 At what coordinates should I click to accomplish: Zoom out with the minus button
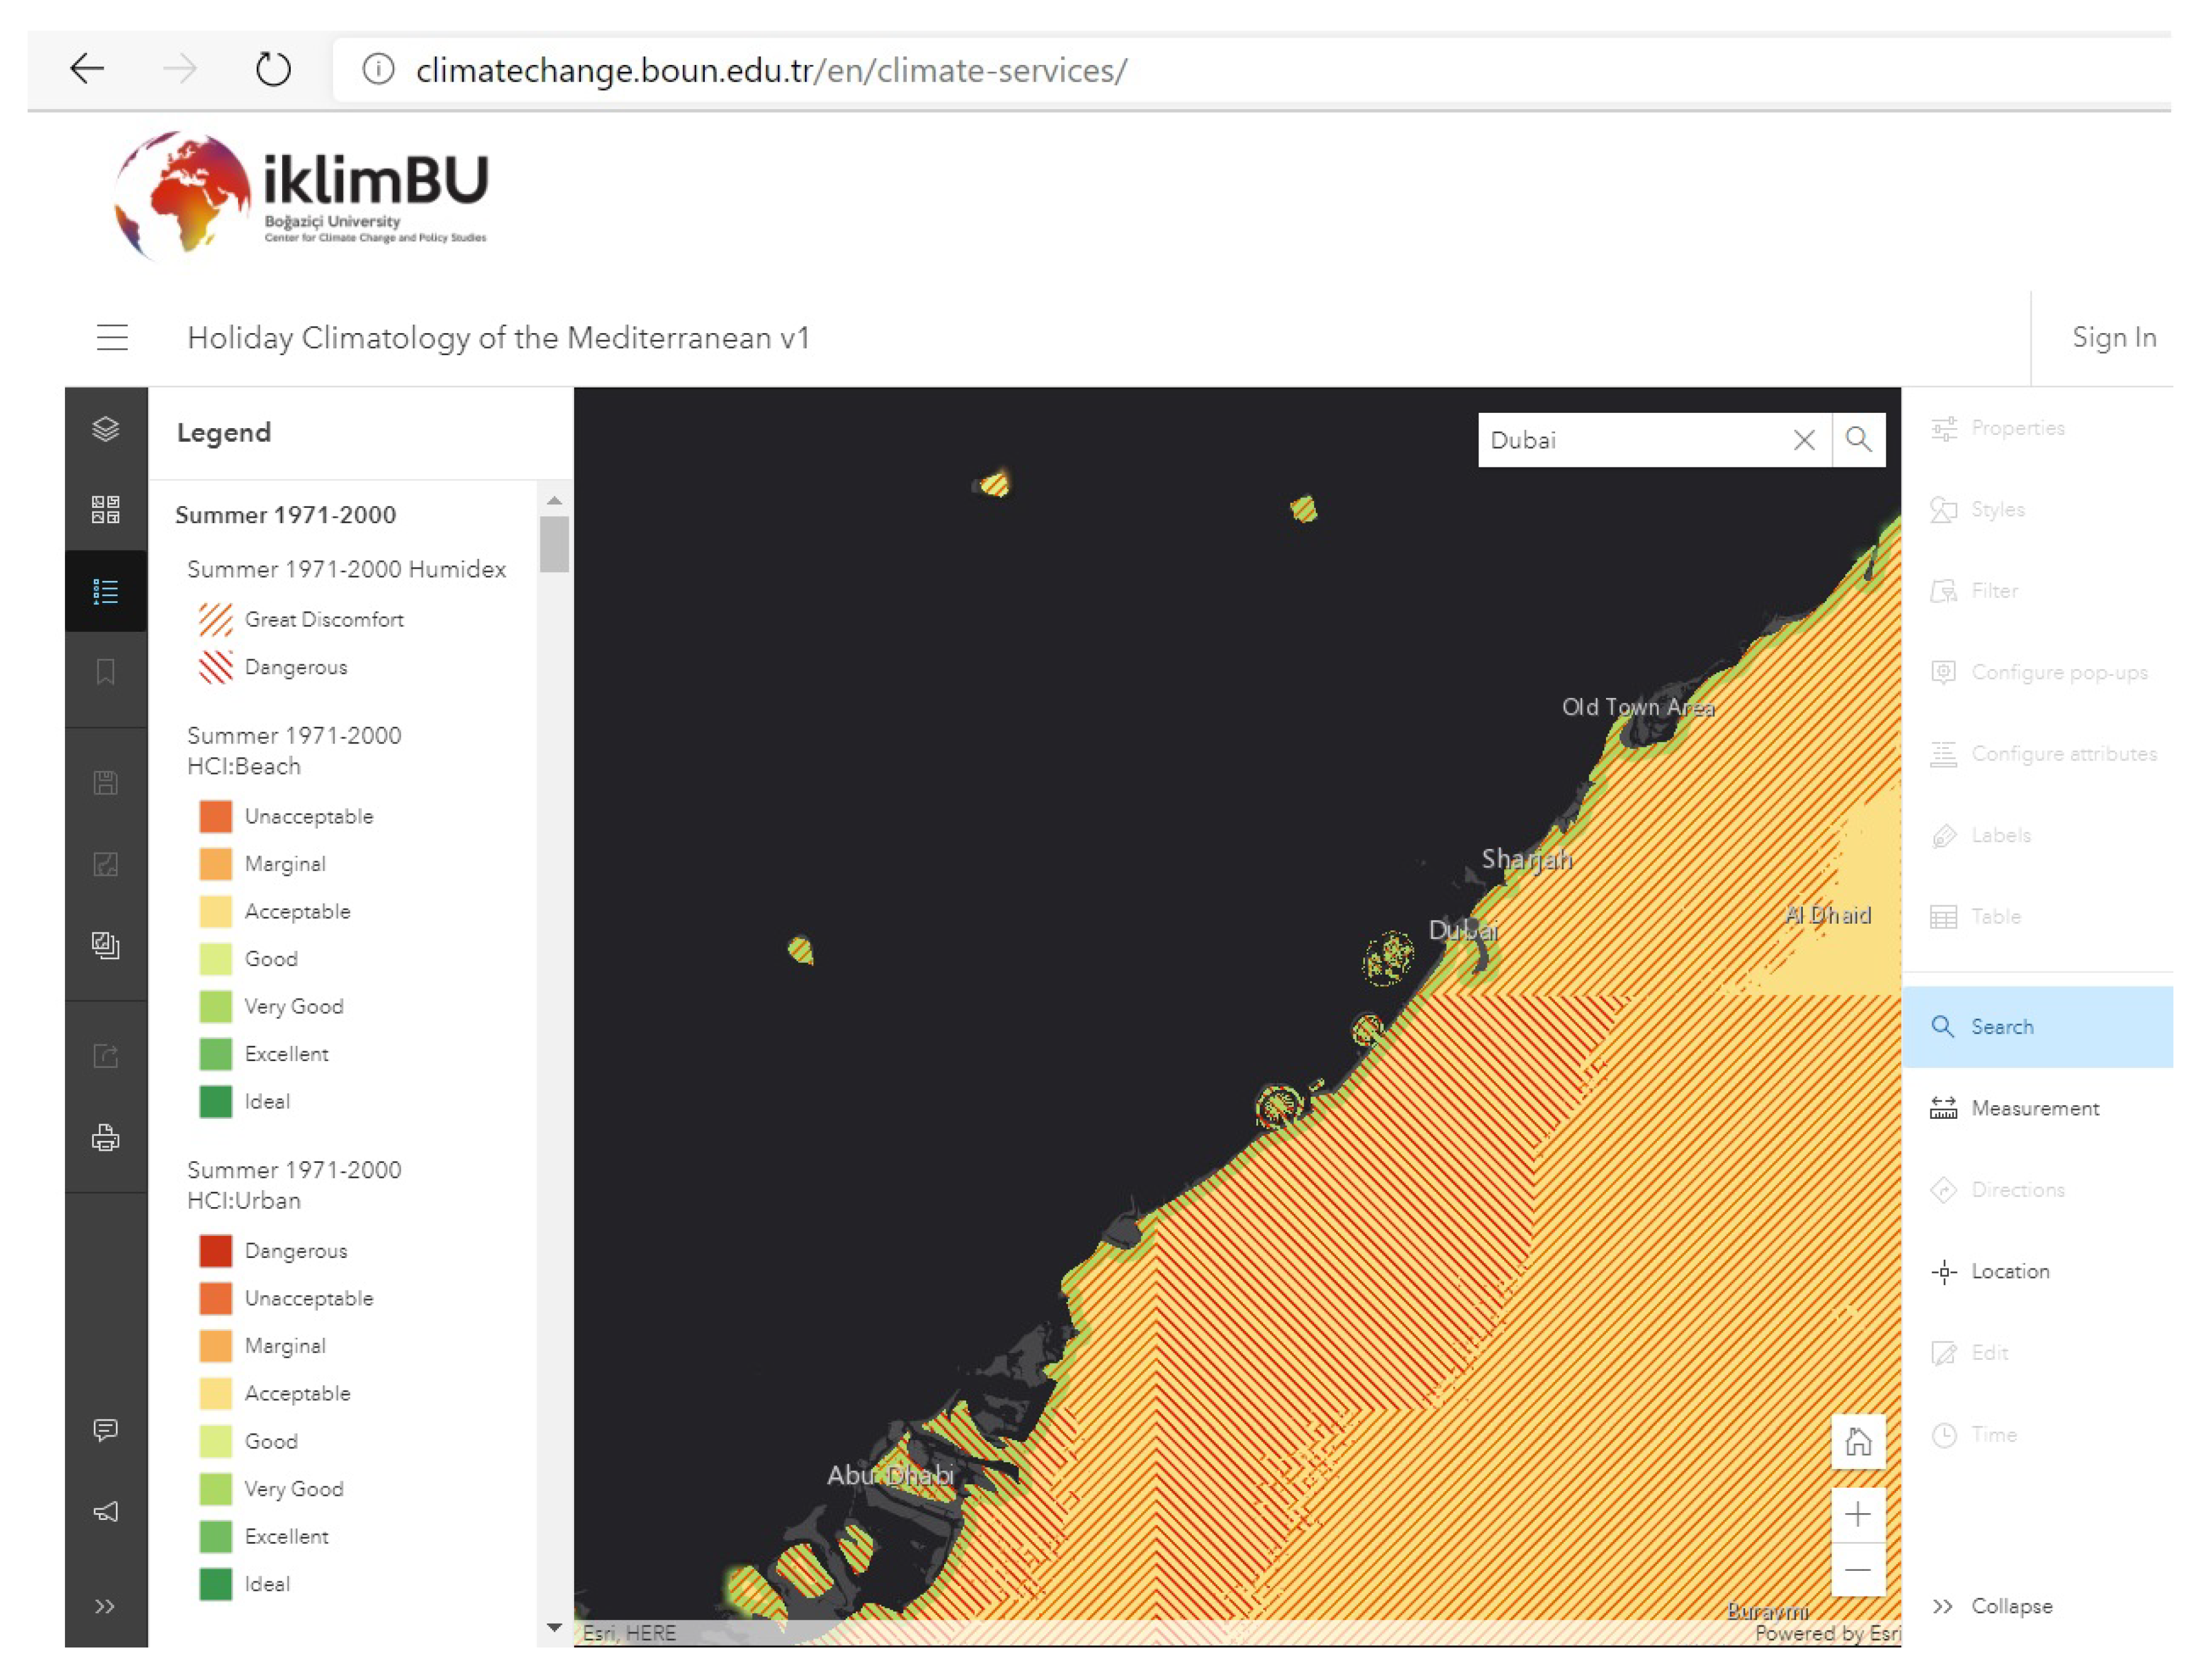(1857, 1570)
